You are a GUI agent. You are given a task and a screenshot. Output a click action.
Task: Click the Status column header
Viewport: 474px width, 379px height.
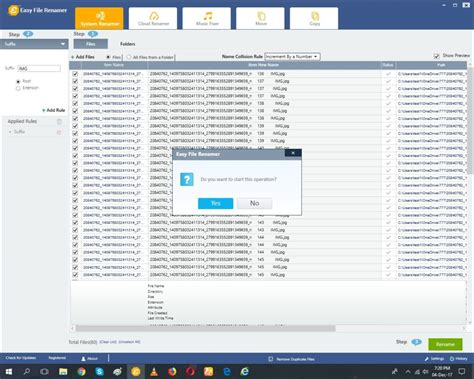point(388,65)
